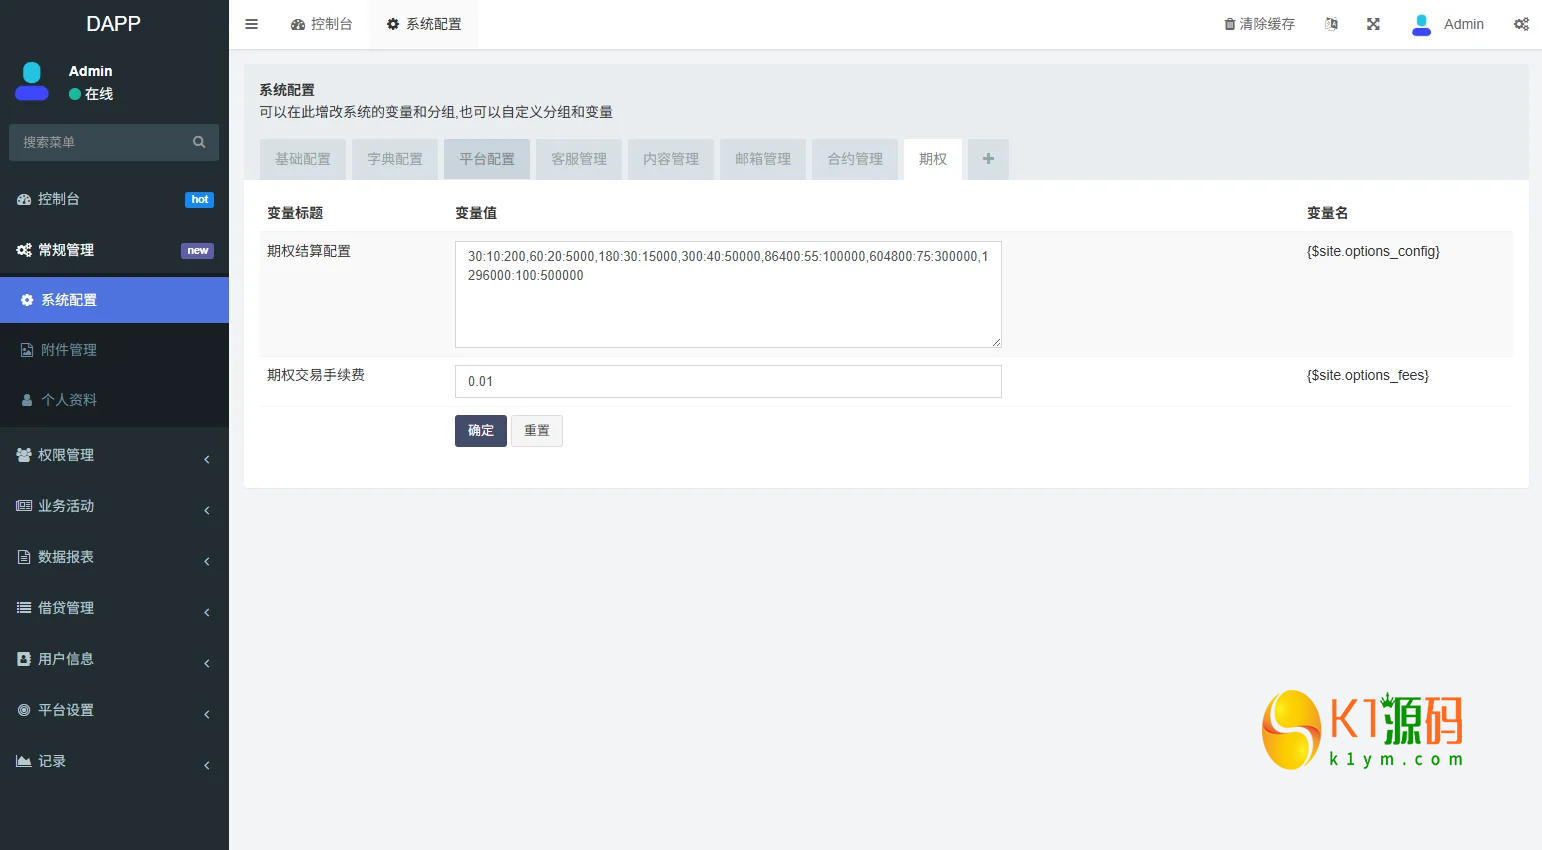Click the DAPP logo title
This screenshot has width=1542, height=850.
tap(113, 24)
